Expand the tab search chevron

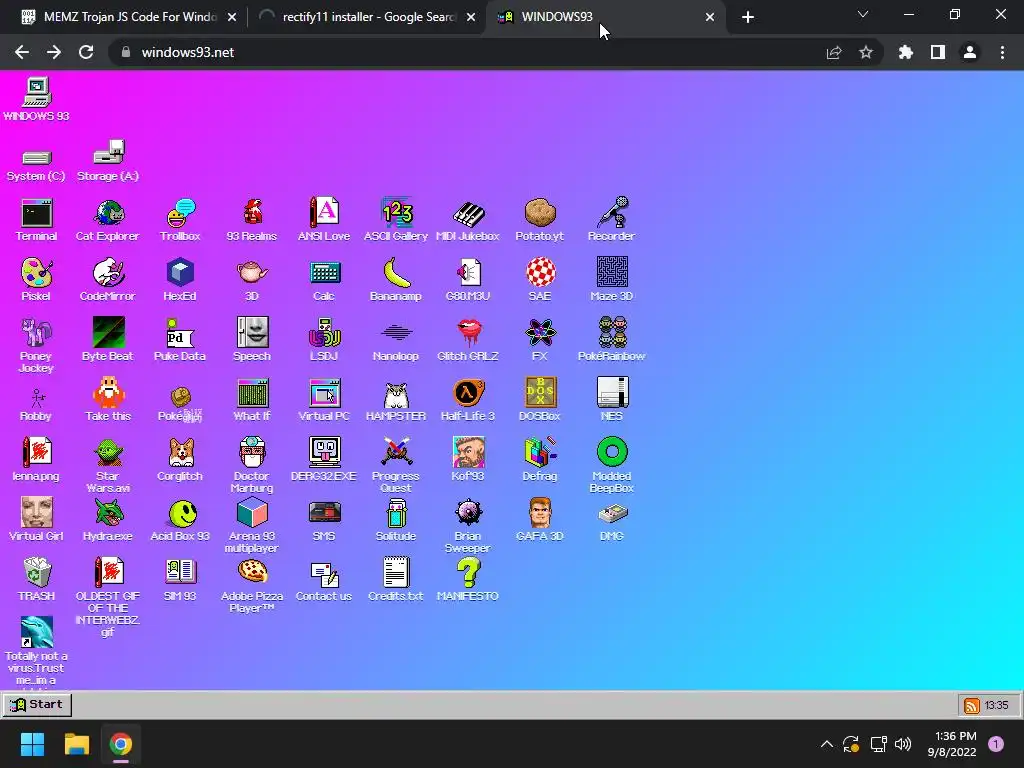863,14
